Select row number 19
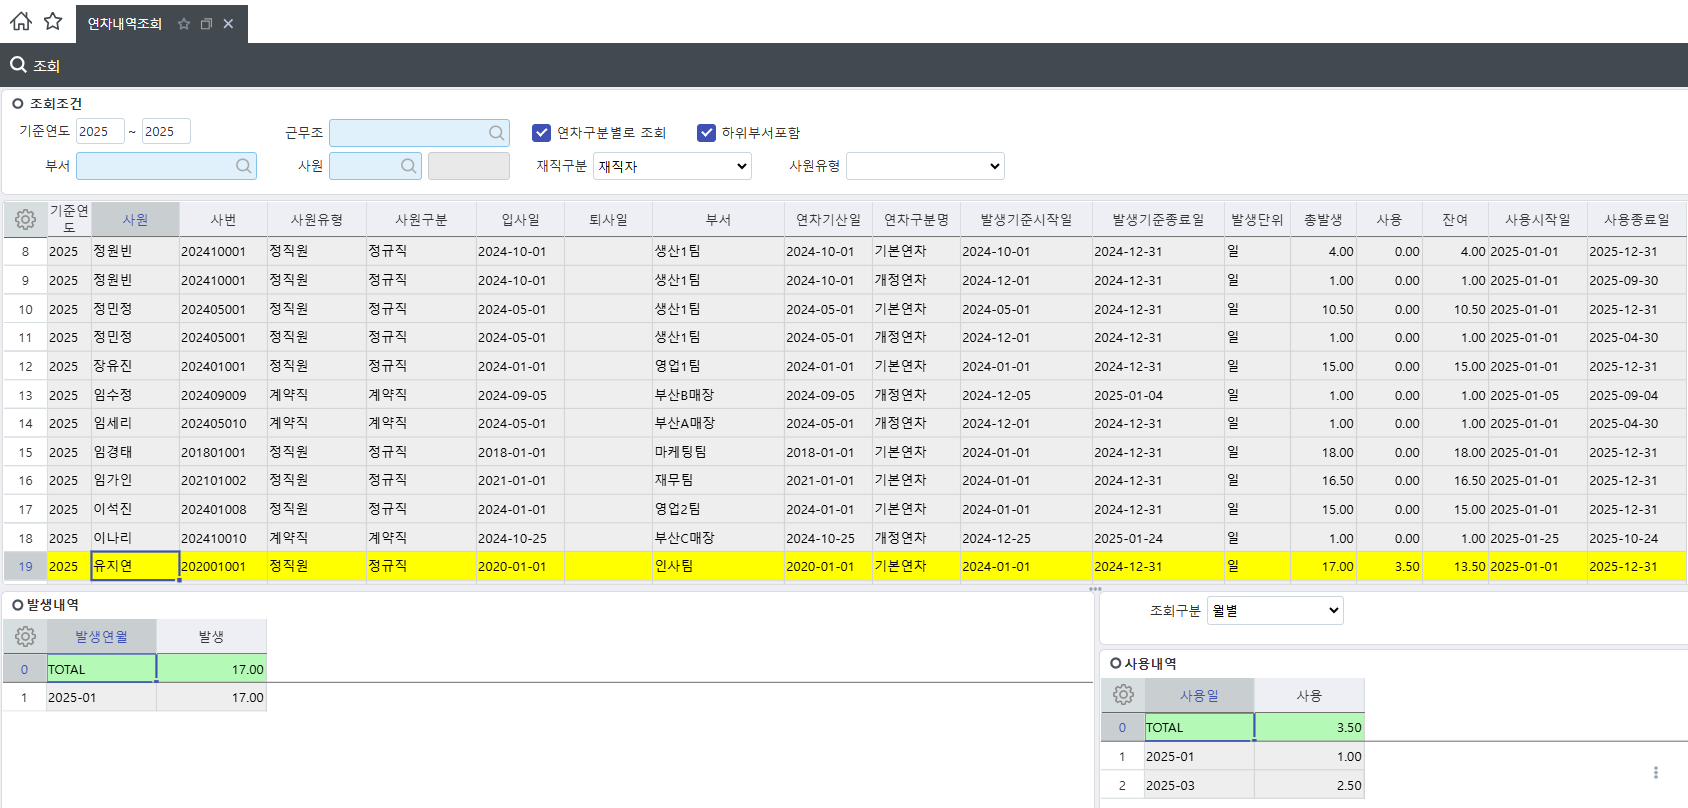This screenshot has height=808, width=1688. pyautogui.click(x=25, y=566)
